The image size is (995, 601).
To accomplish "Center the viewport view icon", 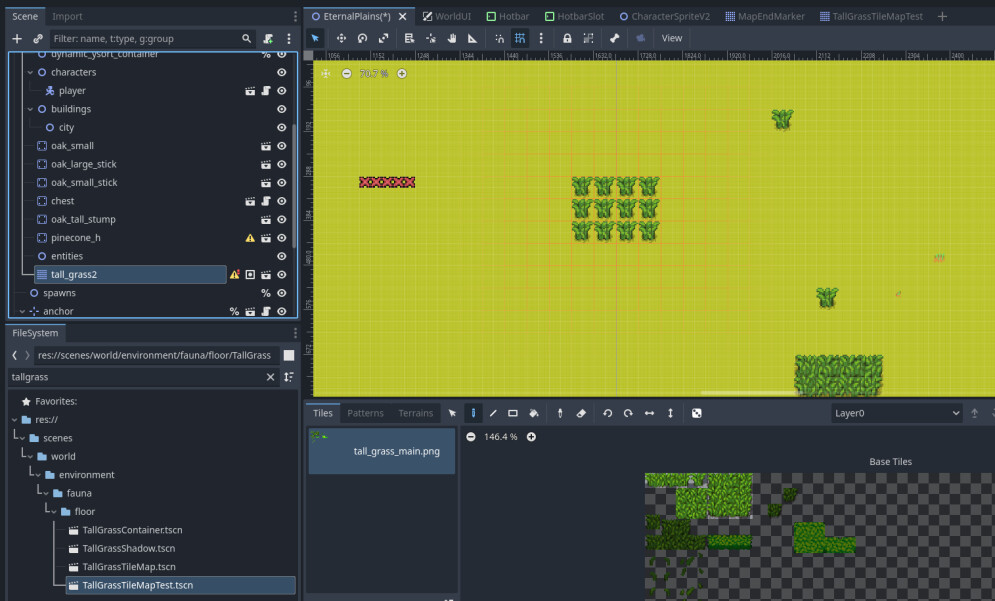I will (326, 74).
